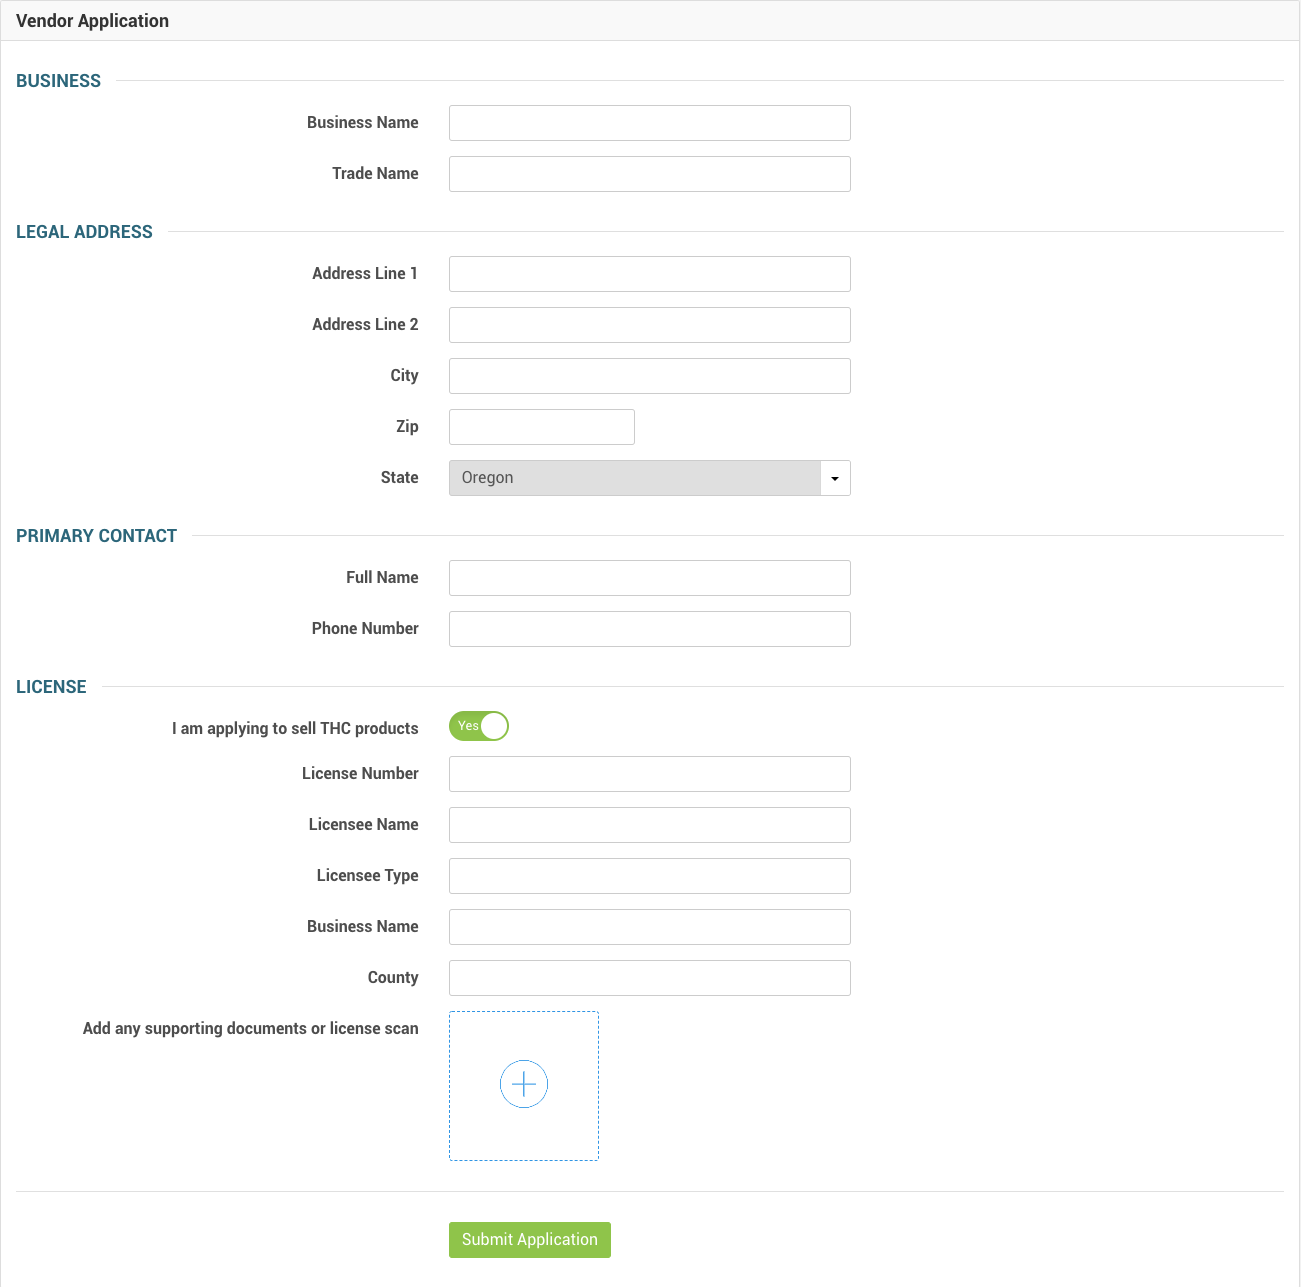Viewport: 1301px width, 1287px height.
Task: Focus the Zip code field
Action: (x=541, y=427)
